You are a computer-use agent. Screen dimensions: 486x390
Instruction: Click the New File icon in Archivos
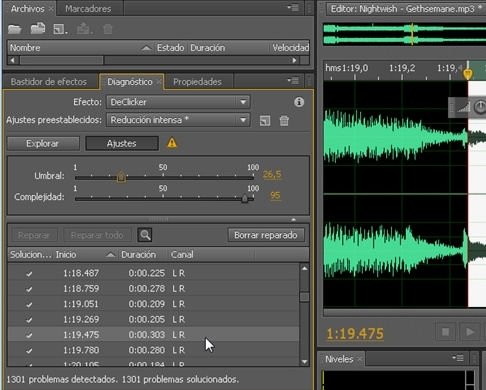coord(60,29)
